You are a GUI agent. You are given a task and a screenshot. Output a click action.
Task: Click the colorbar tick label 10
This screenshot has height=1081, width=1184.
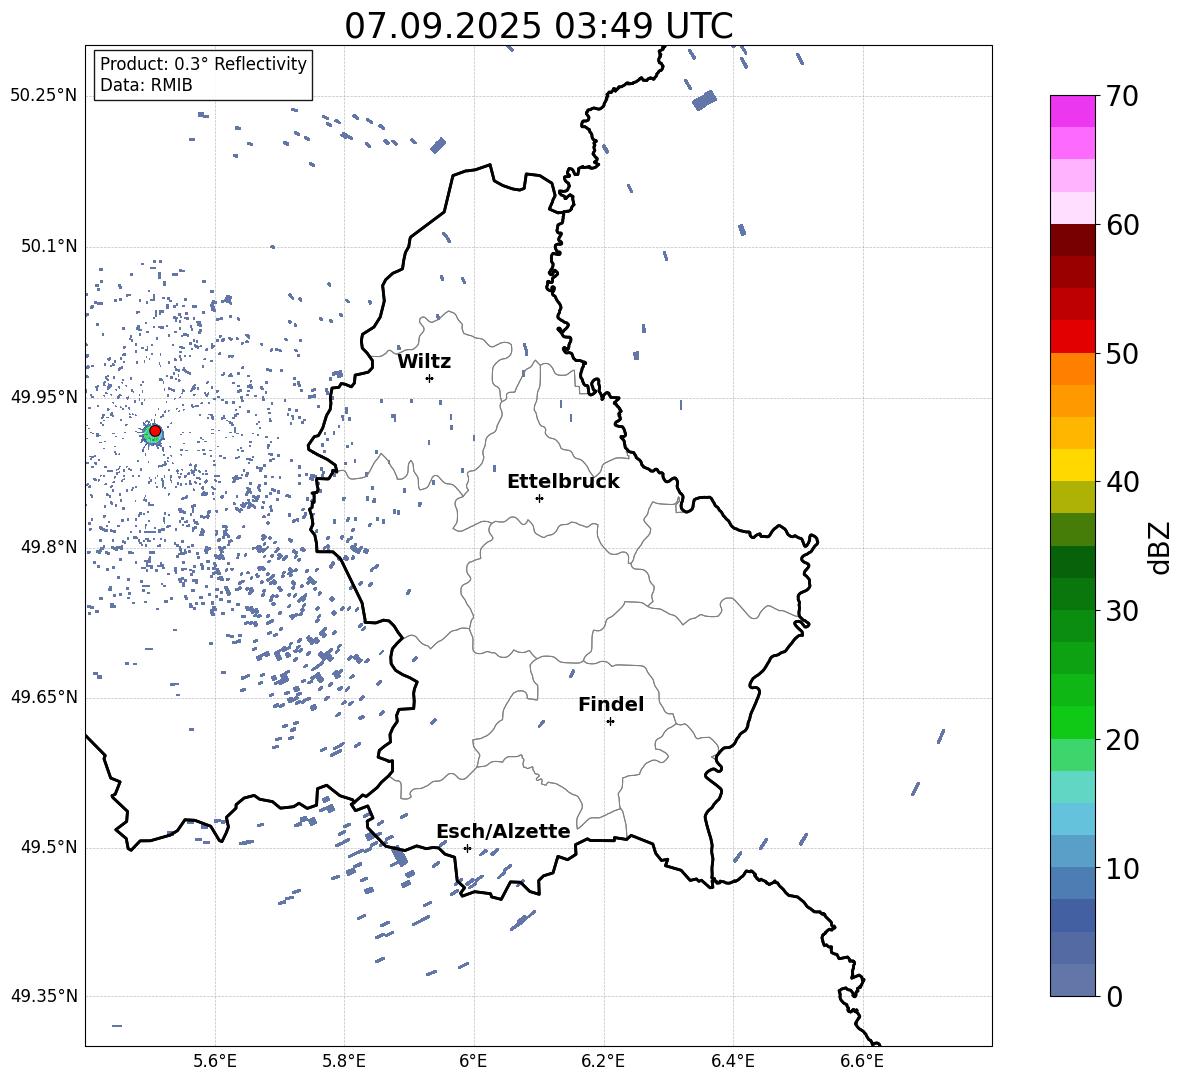point(1122,868)
